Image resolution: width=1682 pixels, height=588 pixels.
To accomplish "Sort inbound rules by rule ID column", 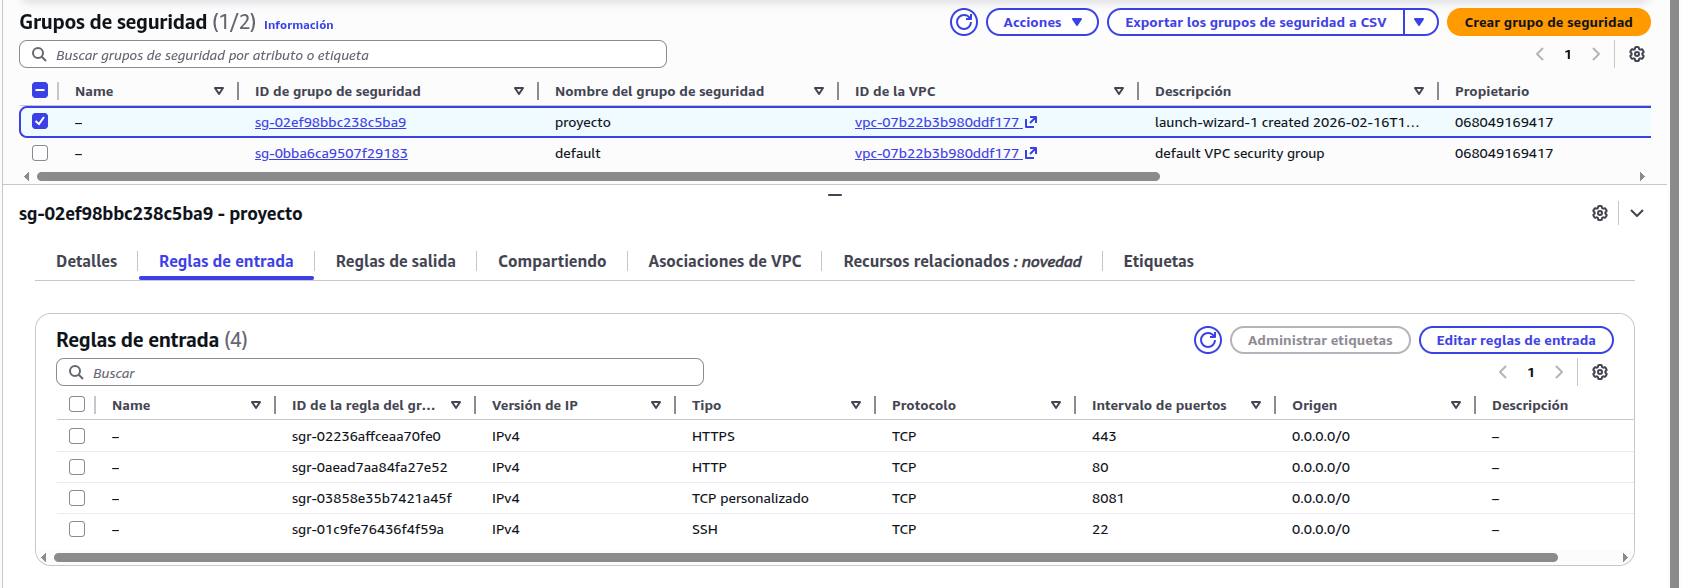I will tap(456, 405).
